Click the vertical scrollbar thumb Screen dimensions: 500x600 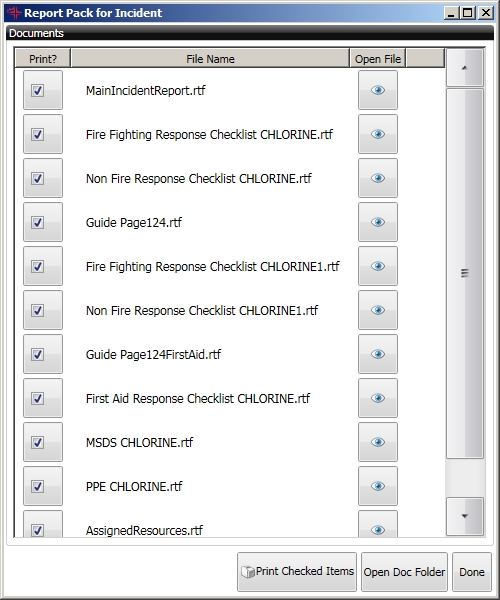(x=465, y=273)
